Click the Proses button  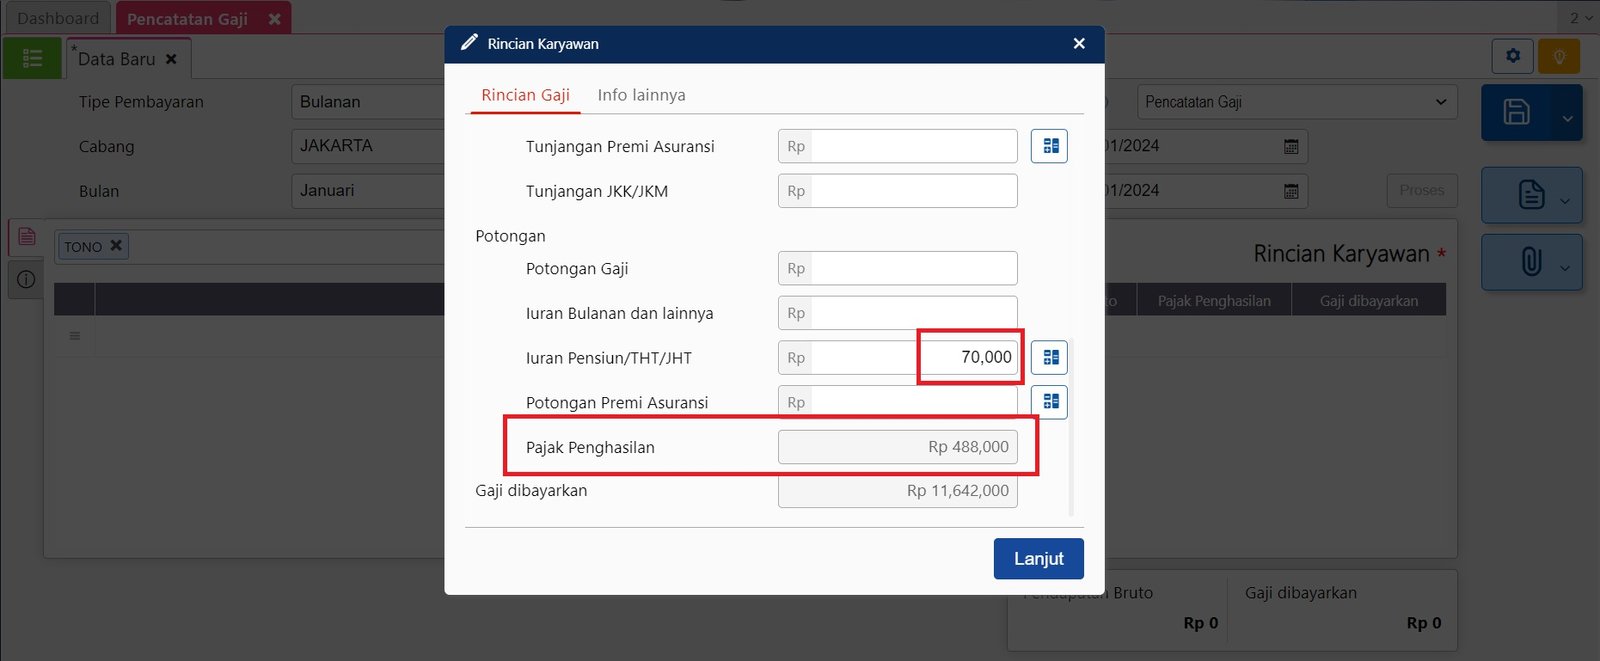[1421, 190]
